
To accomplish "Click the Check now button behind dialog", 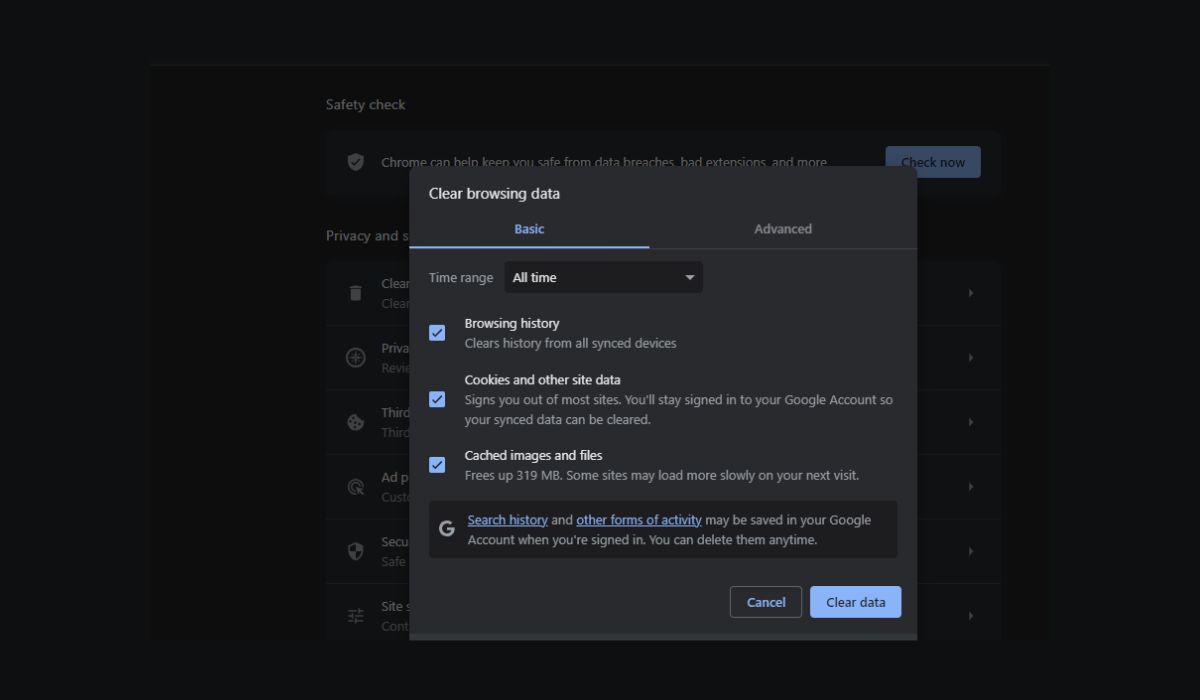I will tap(933, 162).
